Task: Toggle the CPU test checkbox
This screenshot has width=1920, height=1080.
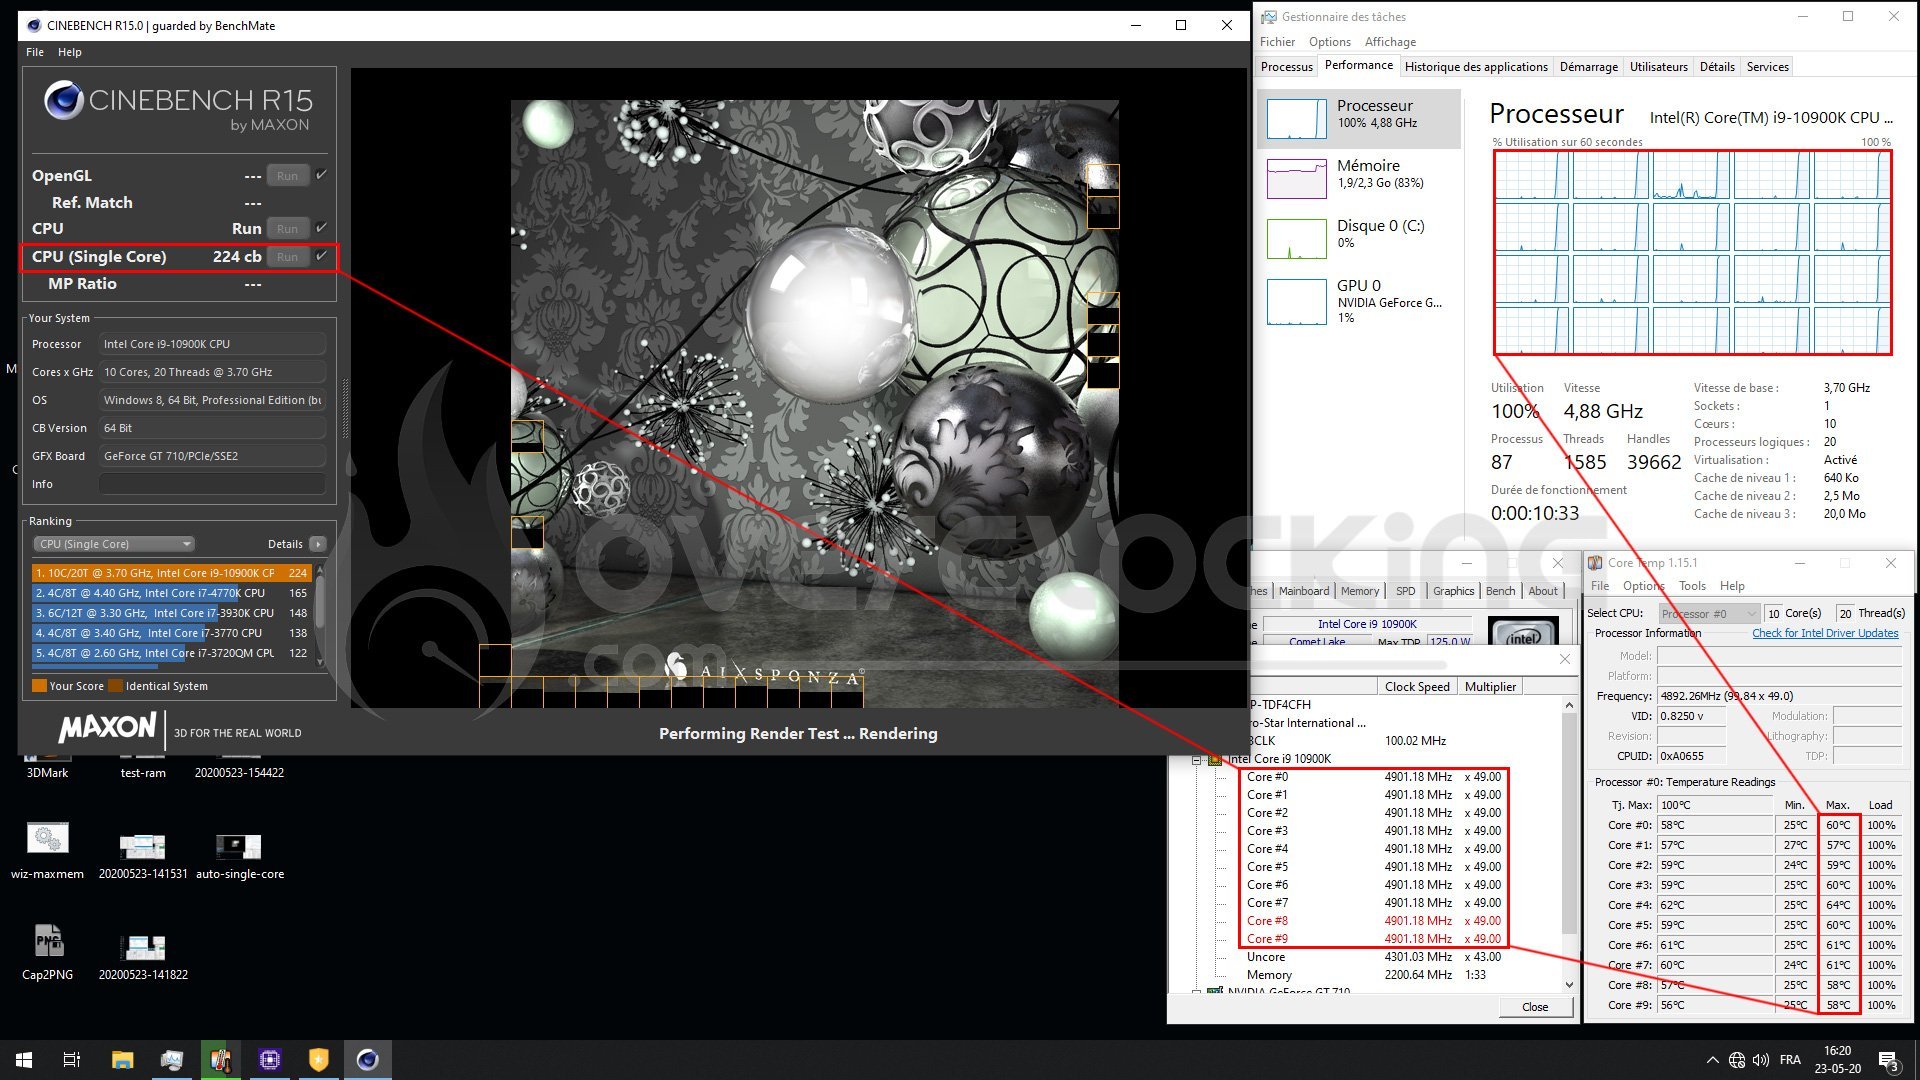Action: [x=322, y=228]
